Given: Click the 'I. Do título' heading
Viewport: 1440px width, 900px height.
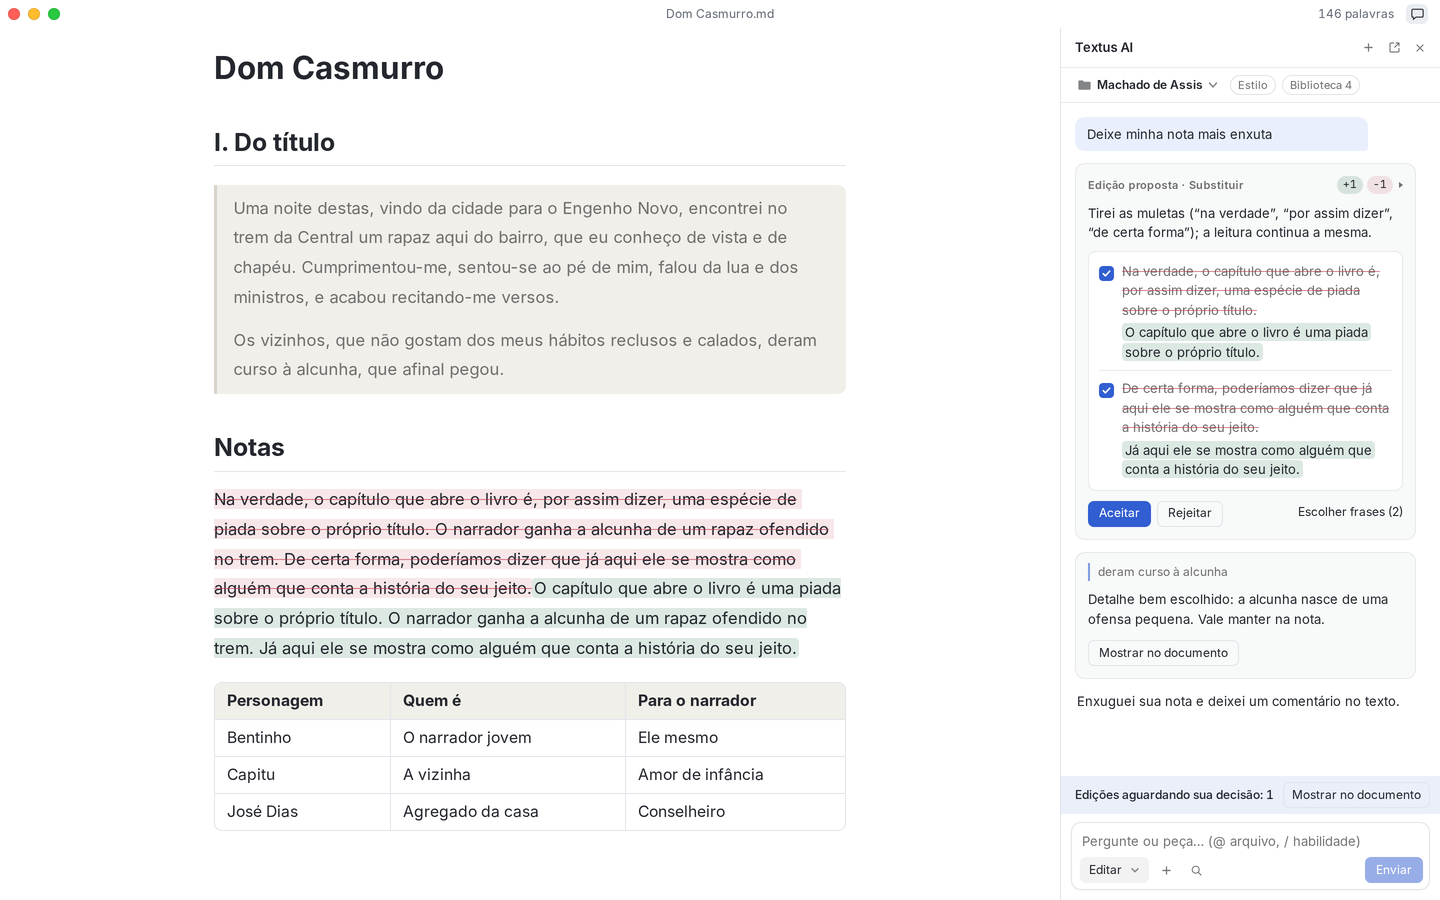Looking at the screenshot, I should tap(274, 142).
